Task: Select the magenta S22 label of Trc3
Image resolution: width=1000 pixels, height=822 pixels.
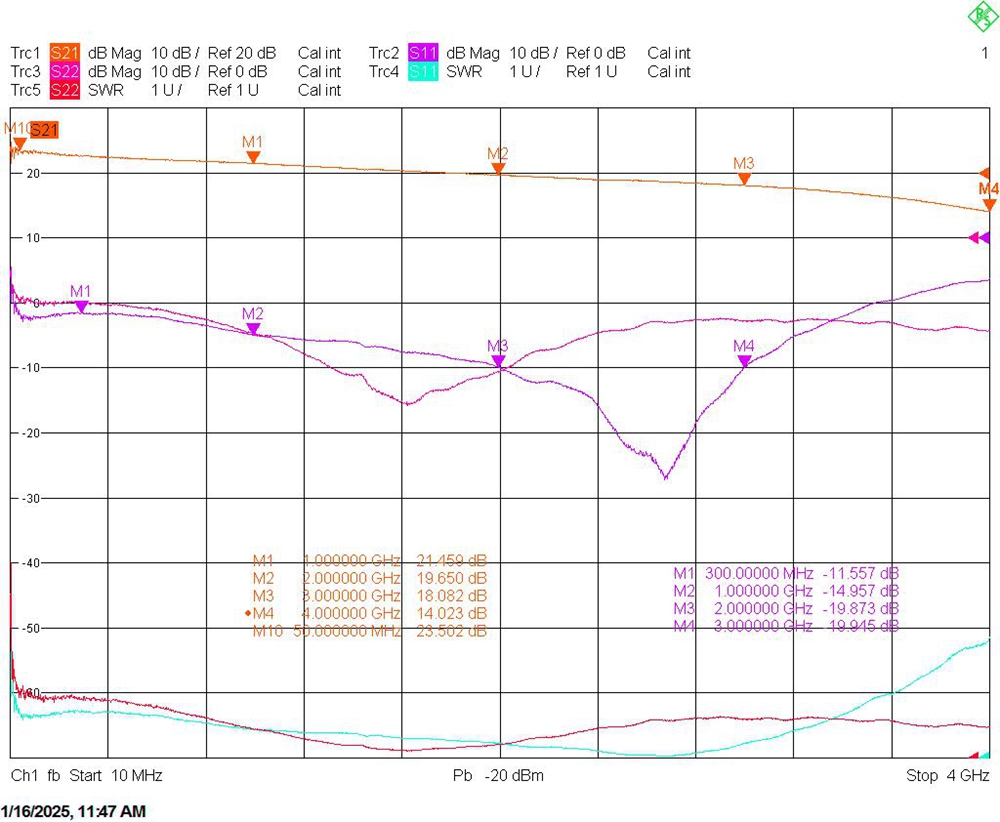Action: click(x=64, y=72)
